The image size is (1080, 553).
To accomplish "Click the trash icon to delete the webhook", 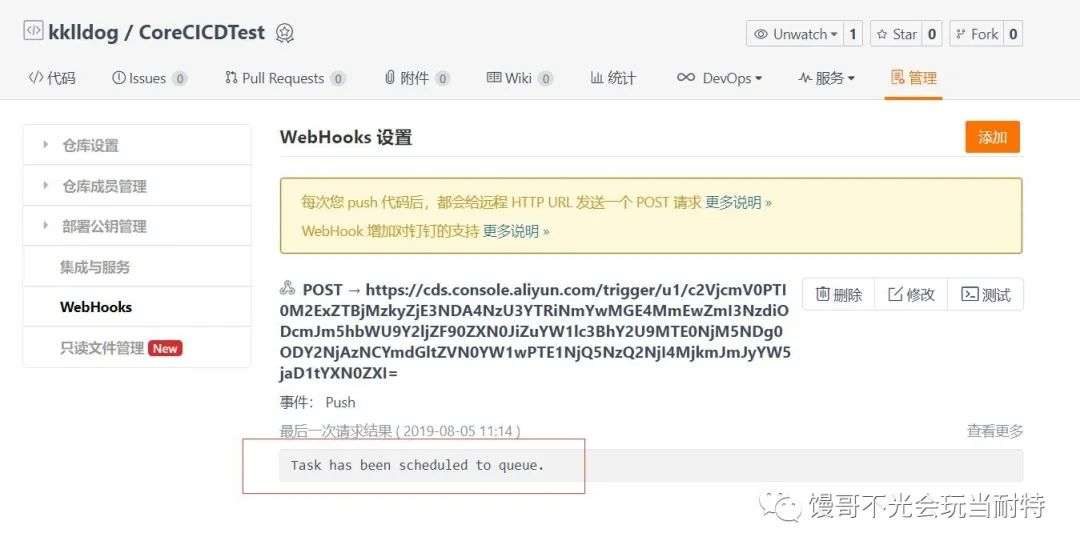I will click(x=822, y=294).
